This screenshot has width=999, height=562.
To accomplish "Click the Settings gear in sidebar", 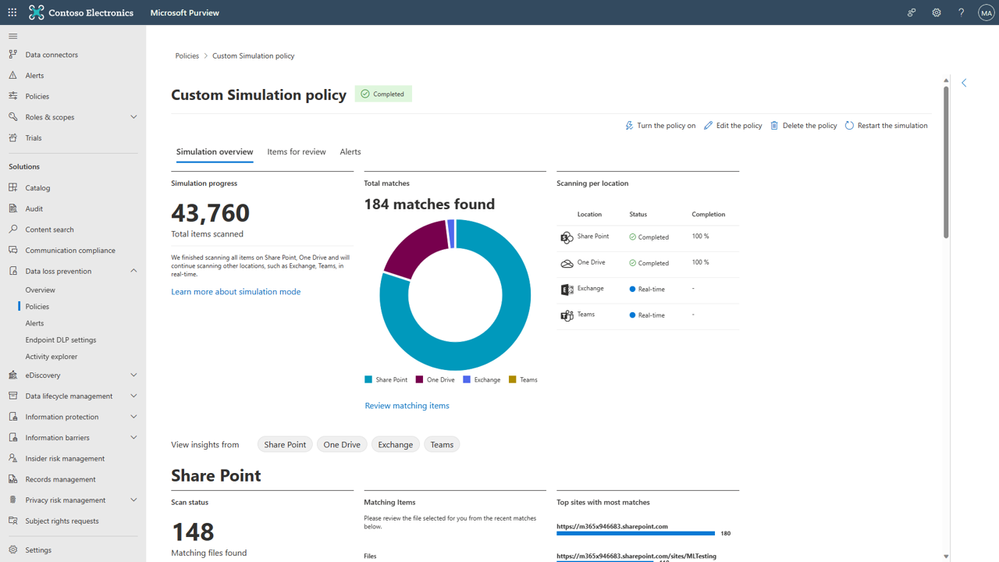I will click(x=13, y=549).
